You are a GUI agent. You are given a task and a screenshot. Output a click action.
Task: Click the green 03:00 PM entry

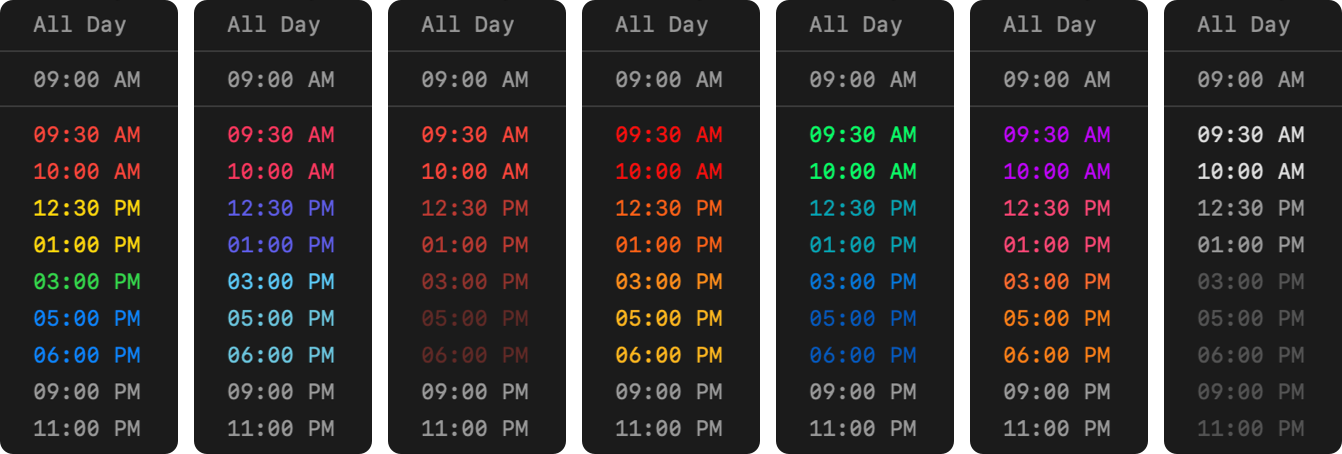pyautogui.click(x=87, y=282)
